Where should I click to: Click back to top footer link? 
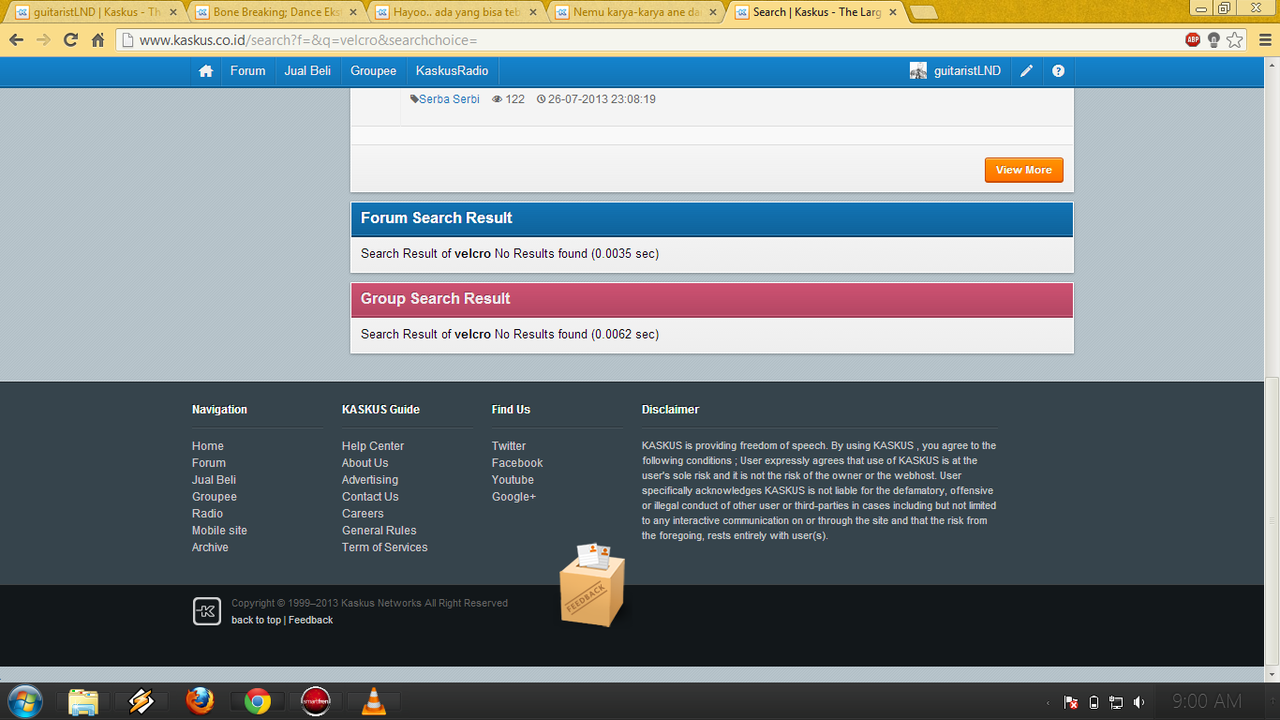pos(256,620)
